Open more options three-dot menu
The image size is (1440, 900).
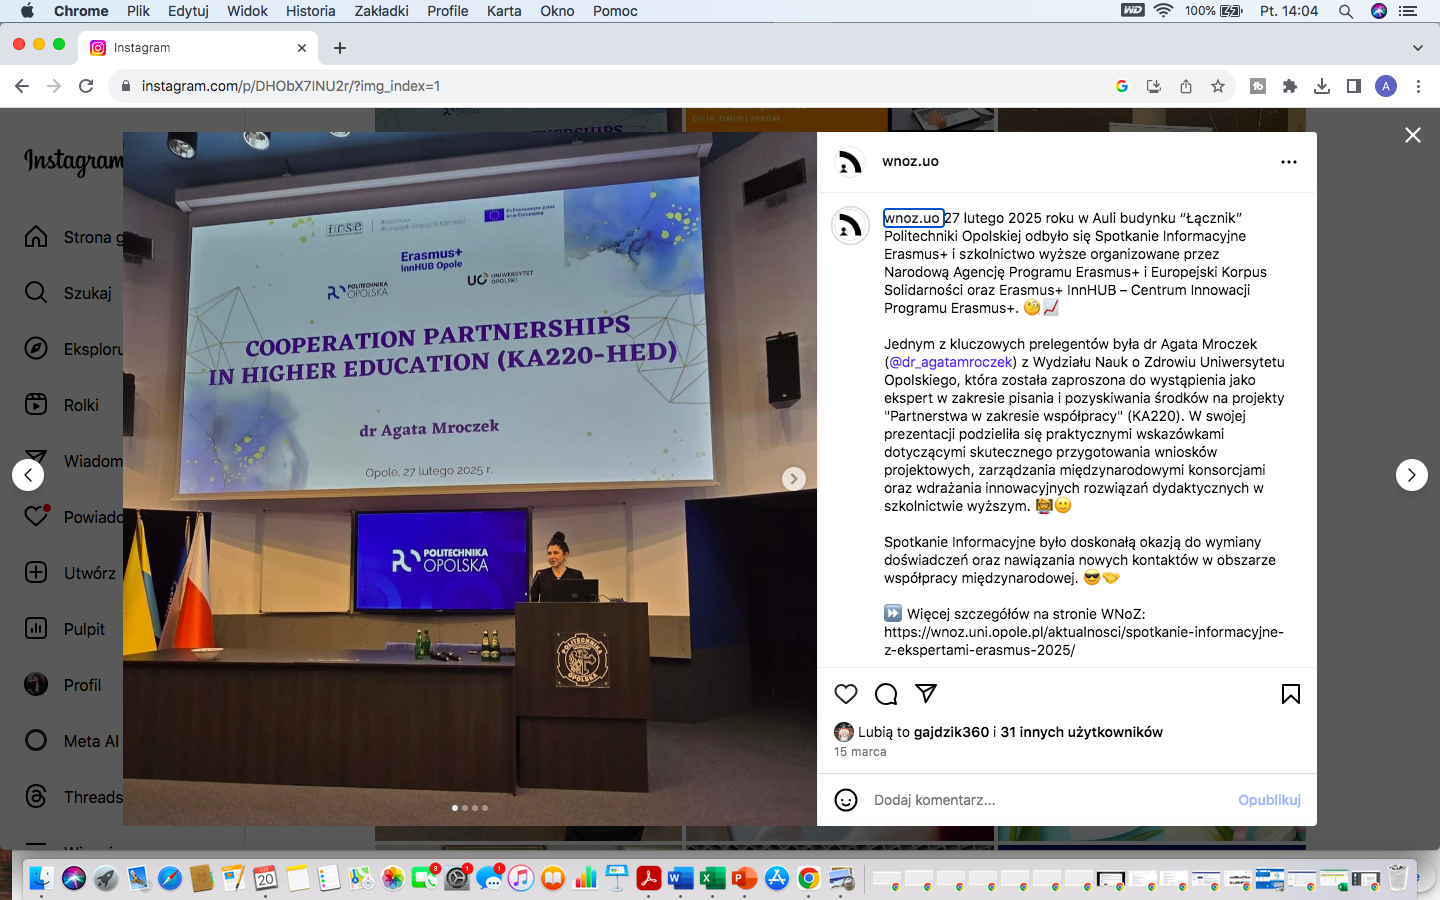point(1288,162)
